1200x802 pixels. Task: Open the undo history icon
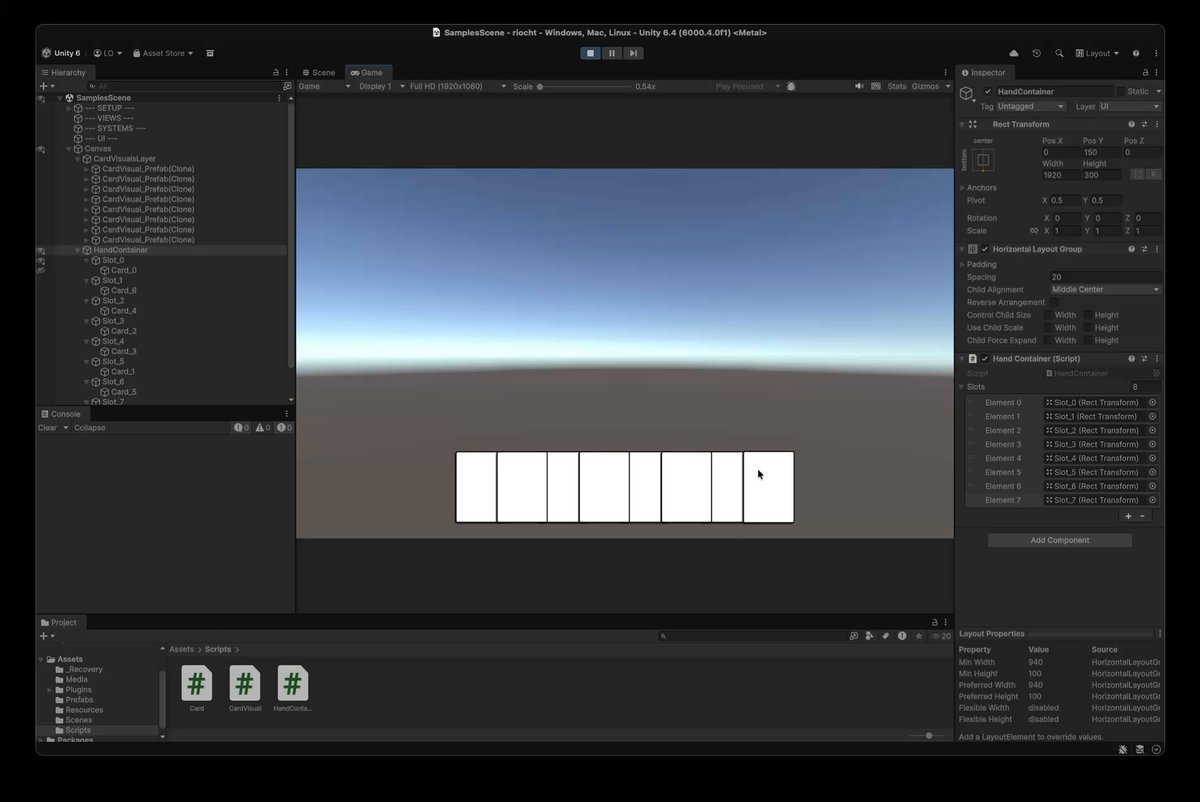click(1037, 53)
